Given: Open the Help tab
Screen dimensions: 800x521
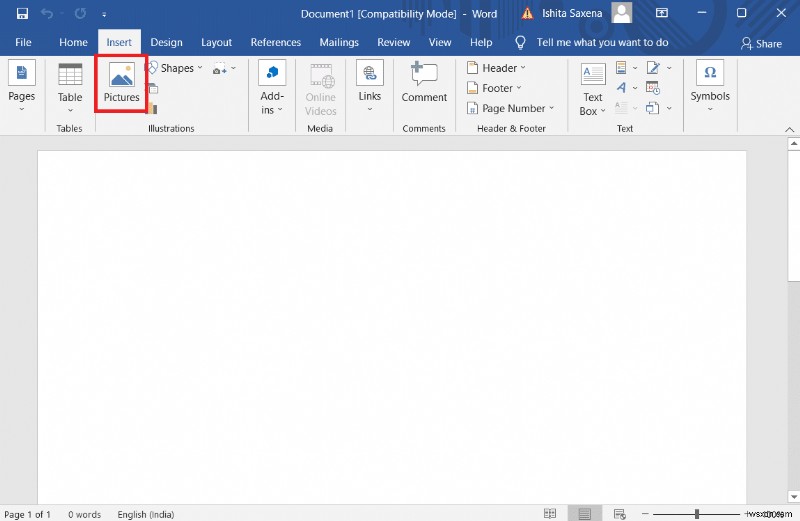Looking at the screenshot, I should tap(481, 42).
